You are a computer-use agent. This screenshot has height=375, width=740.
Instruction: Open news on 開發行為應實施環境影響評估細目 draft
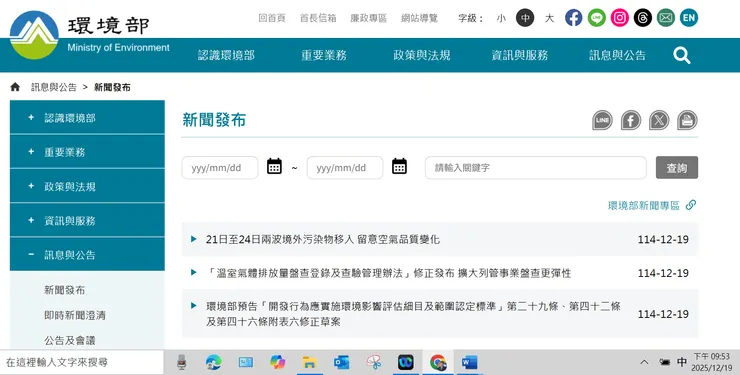click(x=413, y=314)
